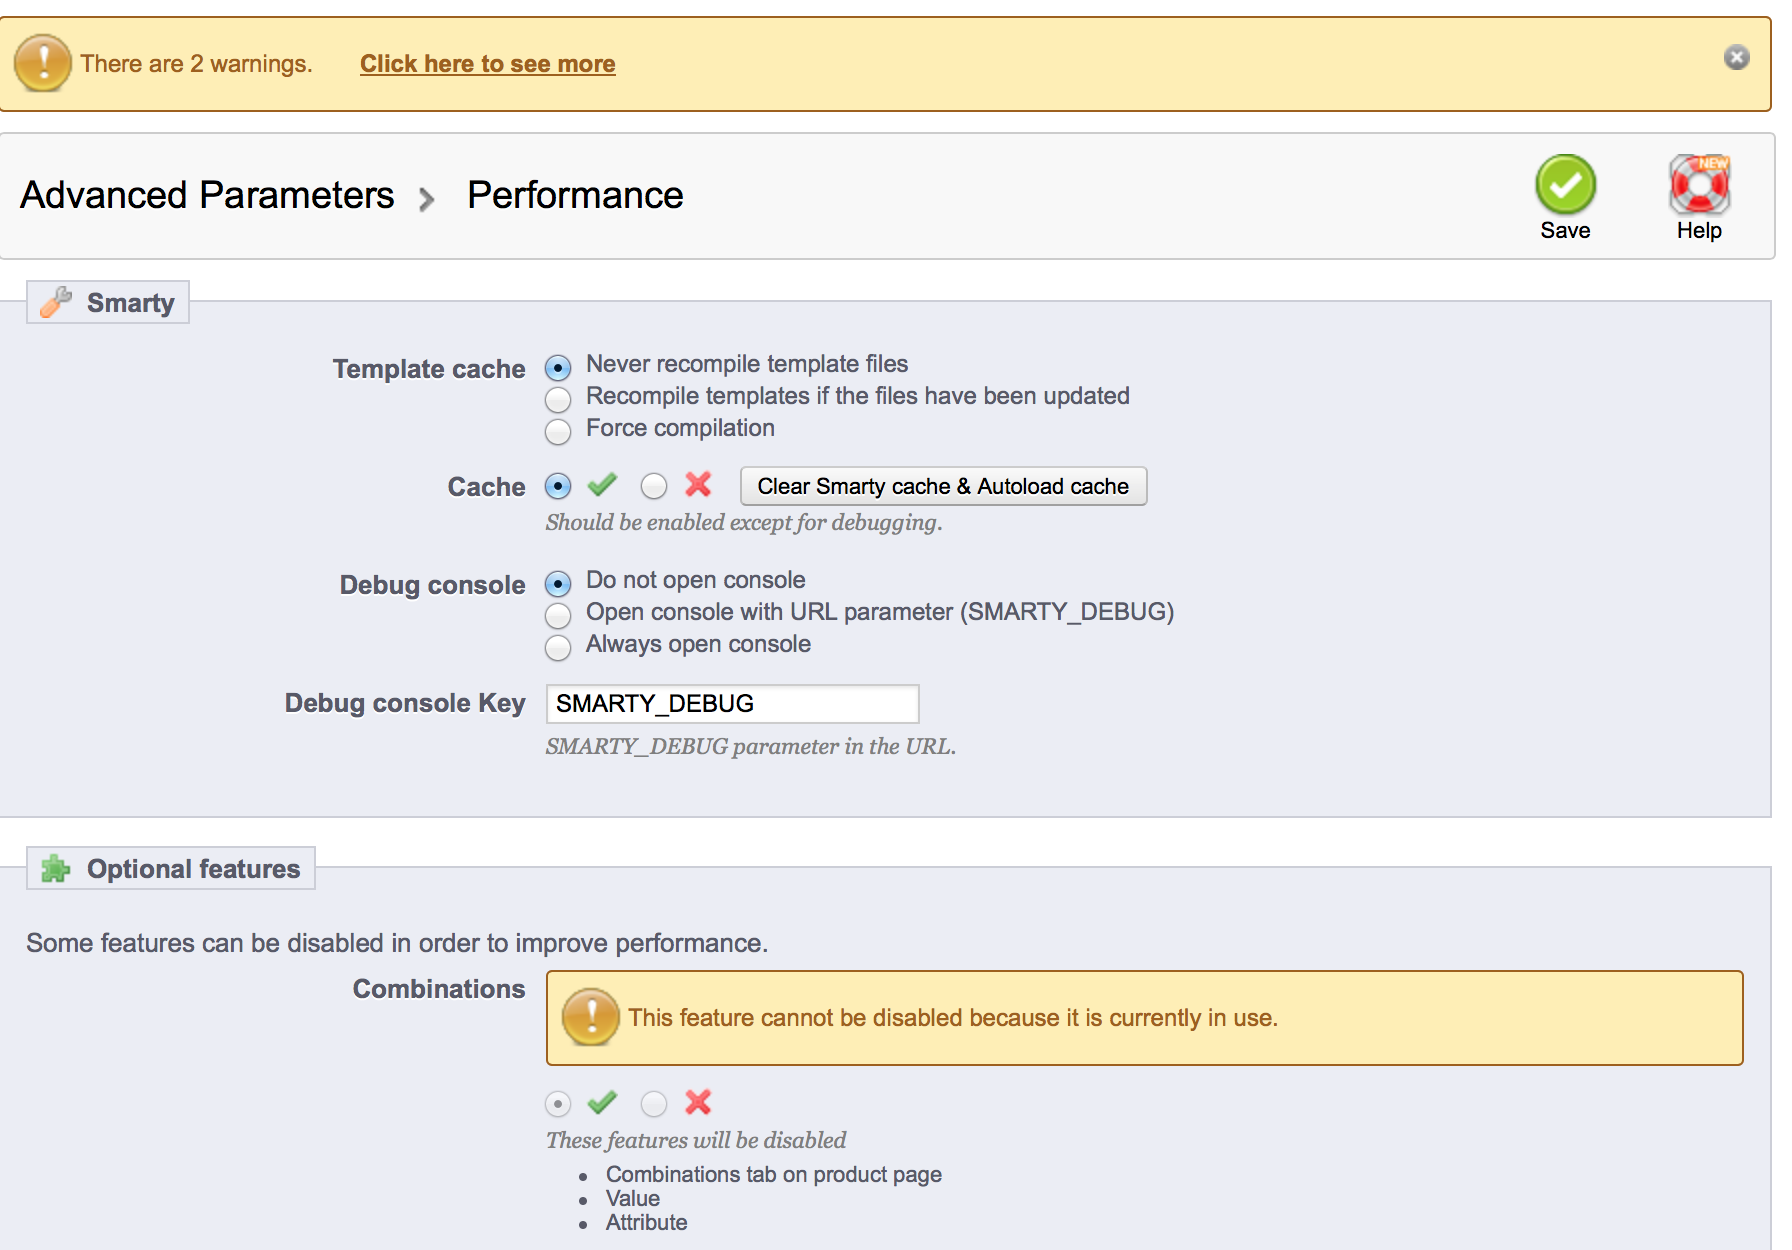Click the green Save checkmark icon
This screenshot has width=1792, height=1250.
pos(1565,185)
